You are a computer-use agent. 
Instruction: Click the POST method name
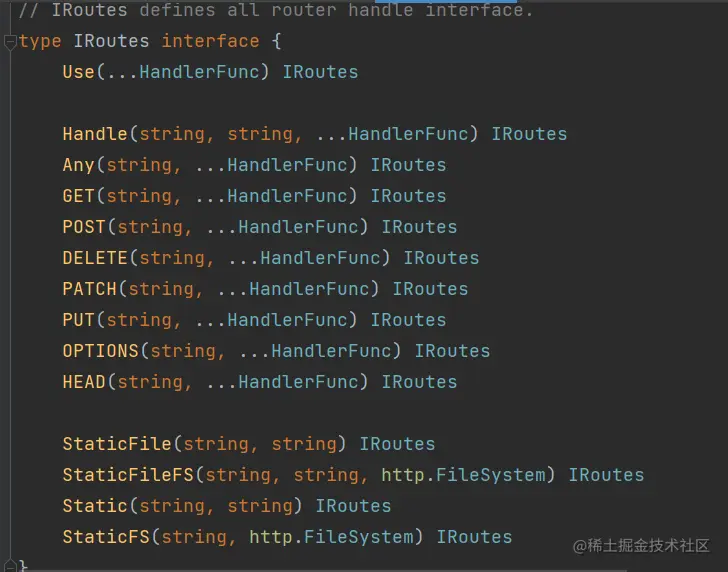pos(84,227)
